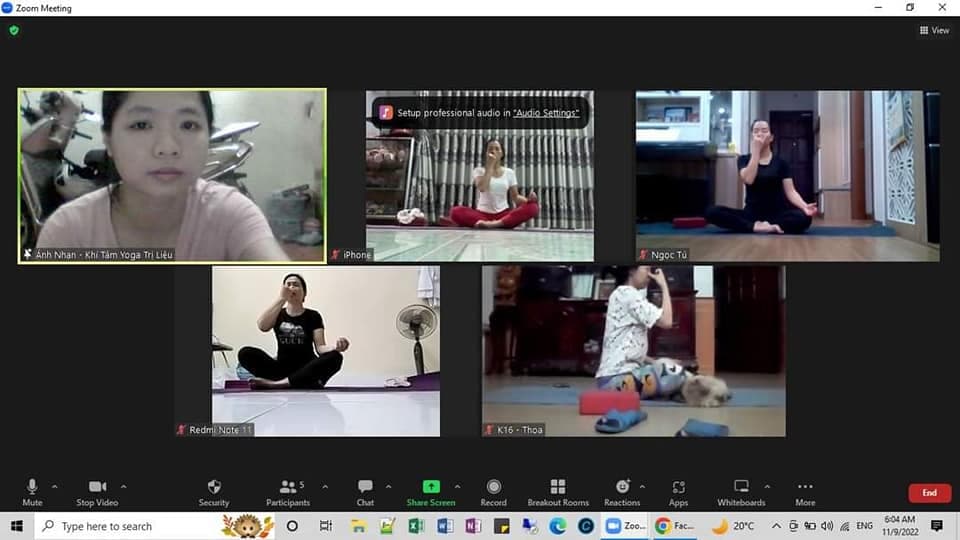Open the Chat panel
Viewport: 960px width, 540px height.
365,493
